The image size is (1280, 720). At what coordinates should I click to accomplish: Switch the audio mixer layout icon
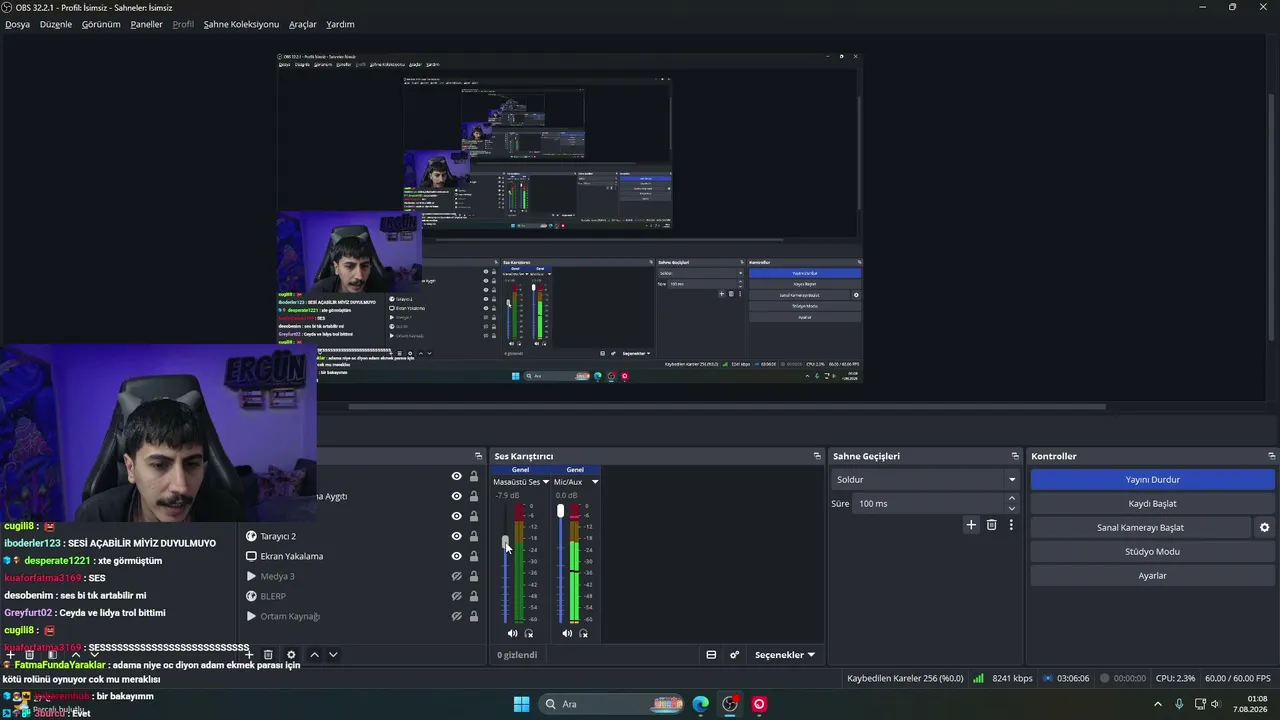point(711,655)
